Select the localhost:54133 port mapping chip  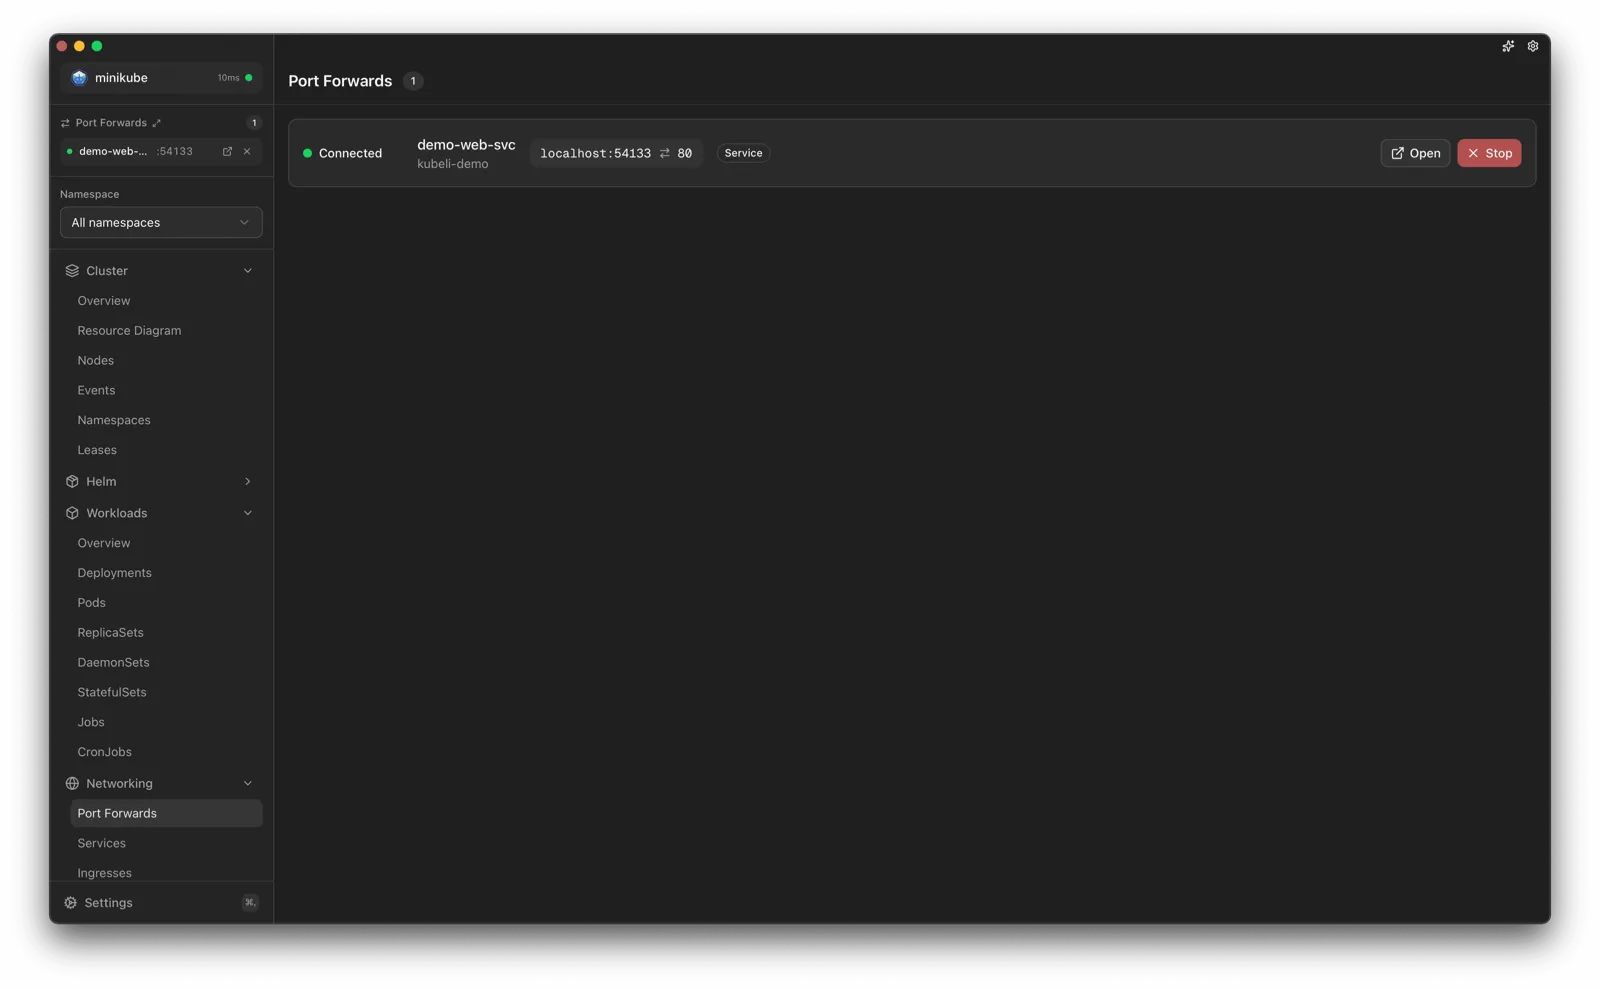[616, 153]
